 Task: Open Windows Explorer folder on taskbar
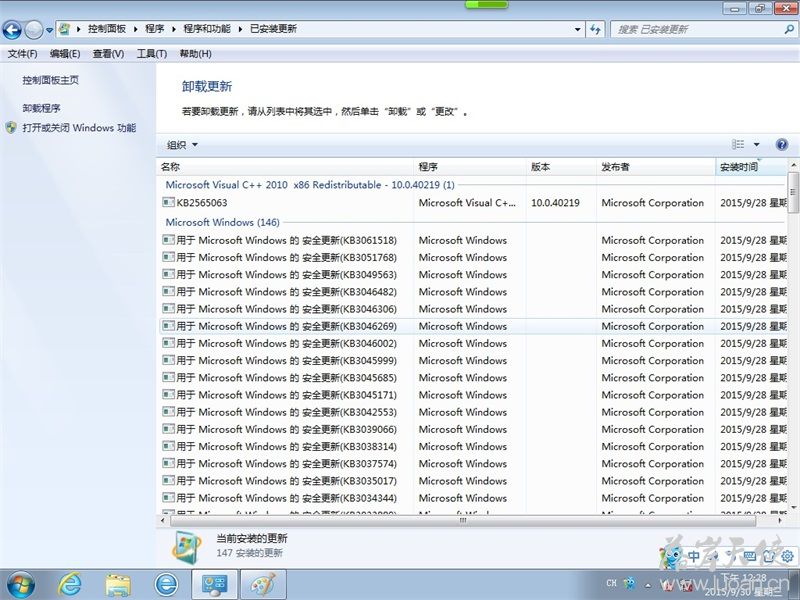click(118, 585)
